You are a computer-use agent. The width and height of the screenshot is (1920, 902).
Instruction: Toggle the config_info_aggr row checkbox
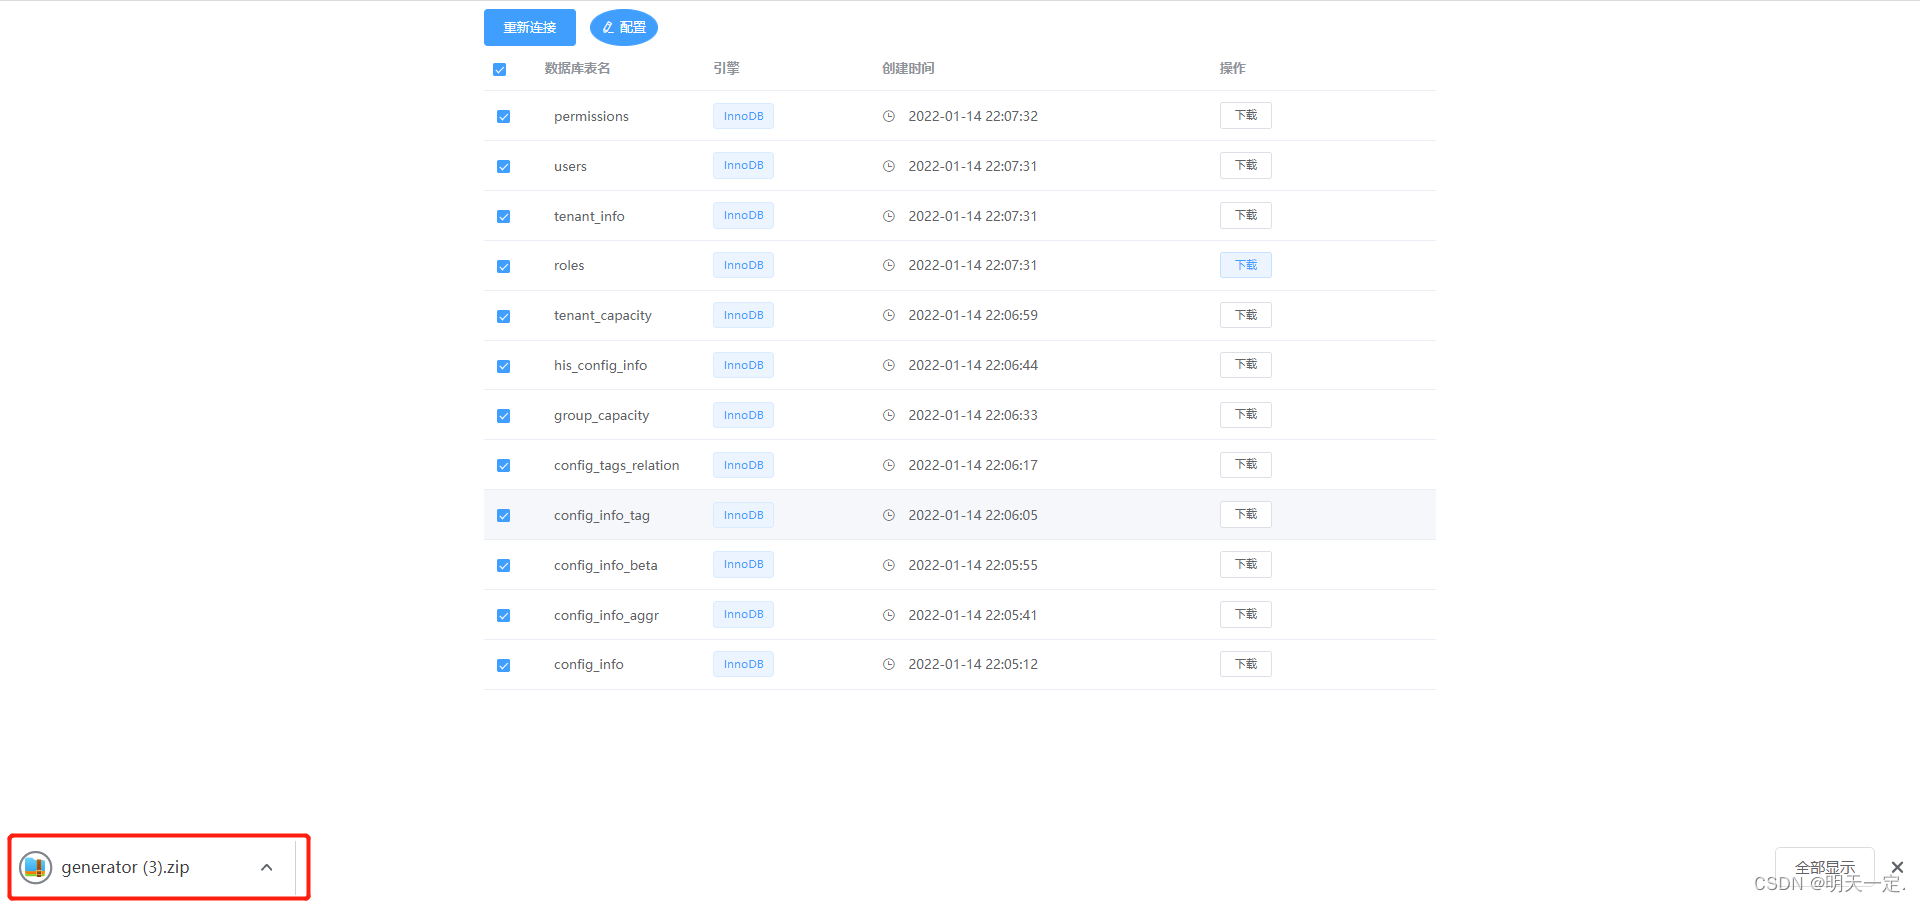[504, 616]
